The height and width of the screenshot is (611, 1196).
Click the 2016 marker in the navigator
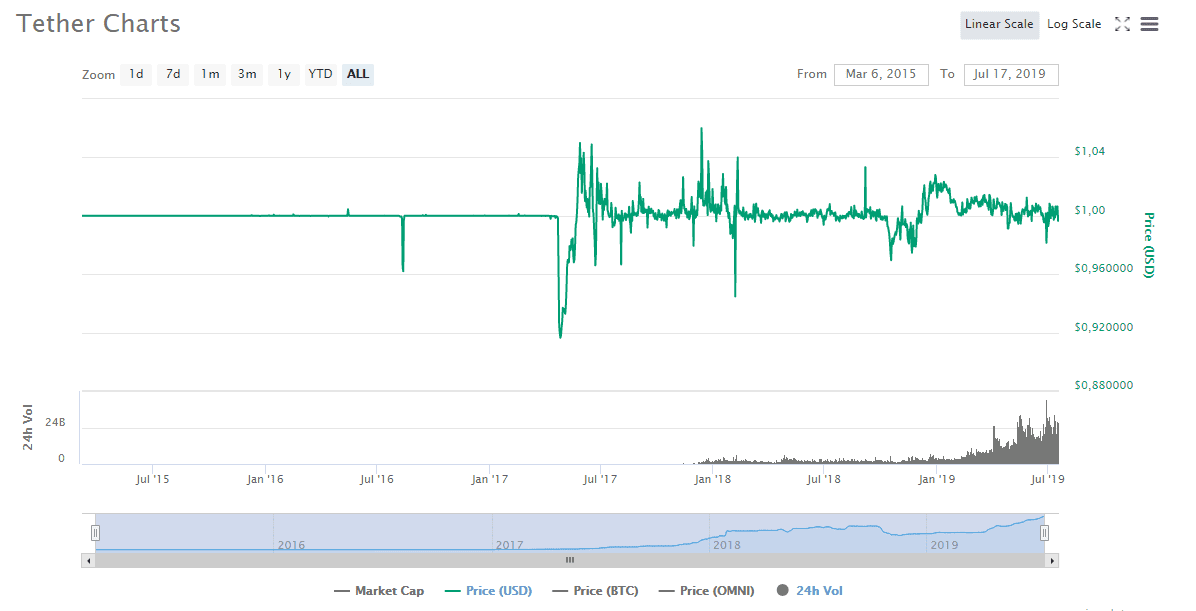tap(291, 545)
